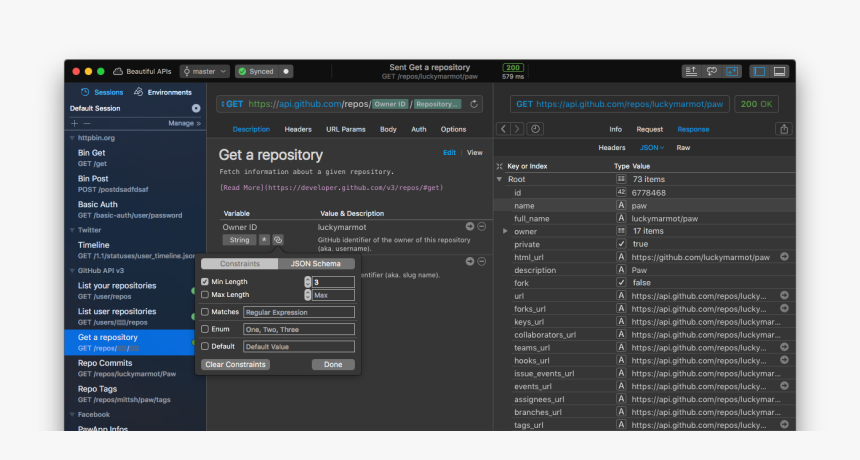Click the Enum values input field
860x460 pixels.
[x=299, y=330]
